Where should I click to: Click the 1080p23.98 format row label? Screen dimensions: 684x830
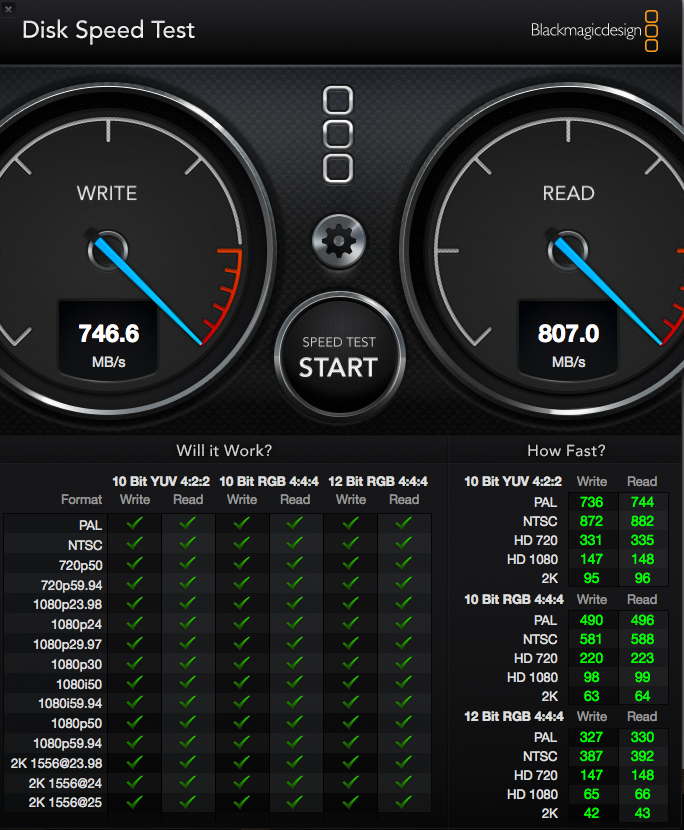[67, 605]
